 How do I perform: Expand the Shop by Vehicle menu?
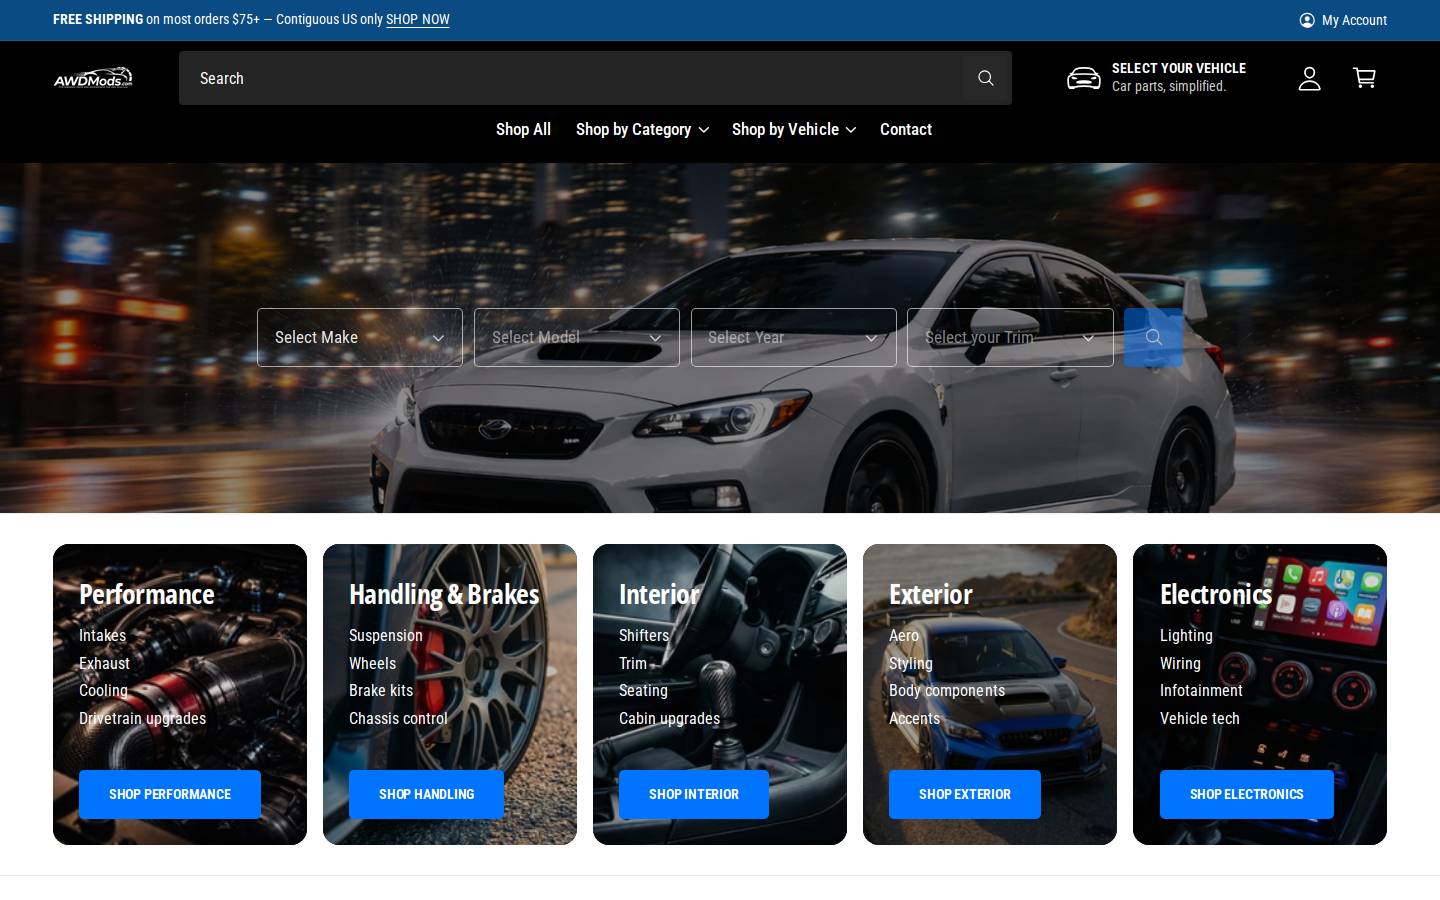794,129
